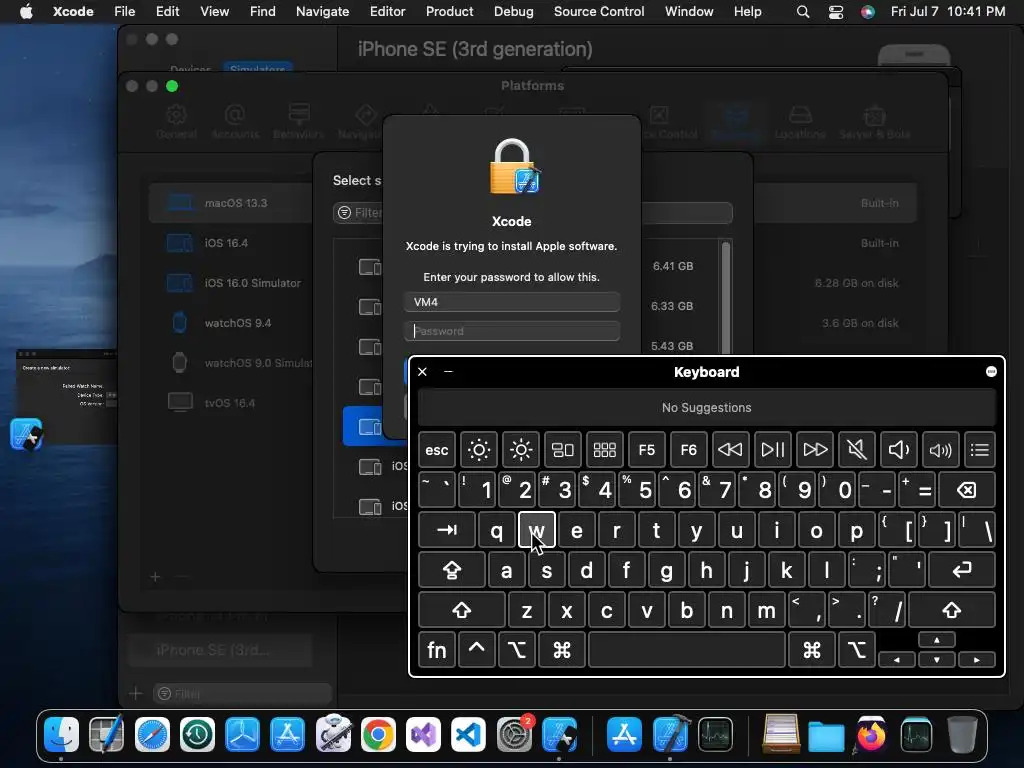Toggle the caps lock key
The height and width of the screenshot is (768, 1024).
(452, 569)
